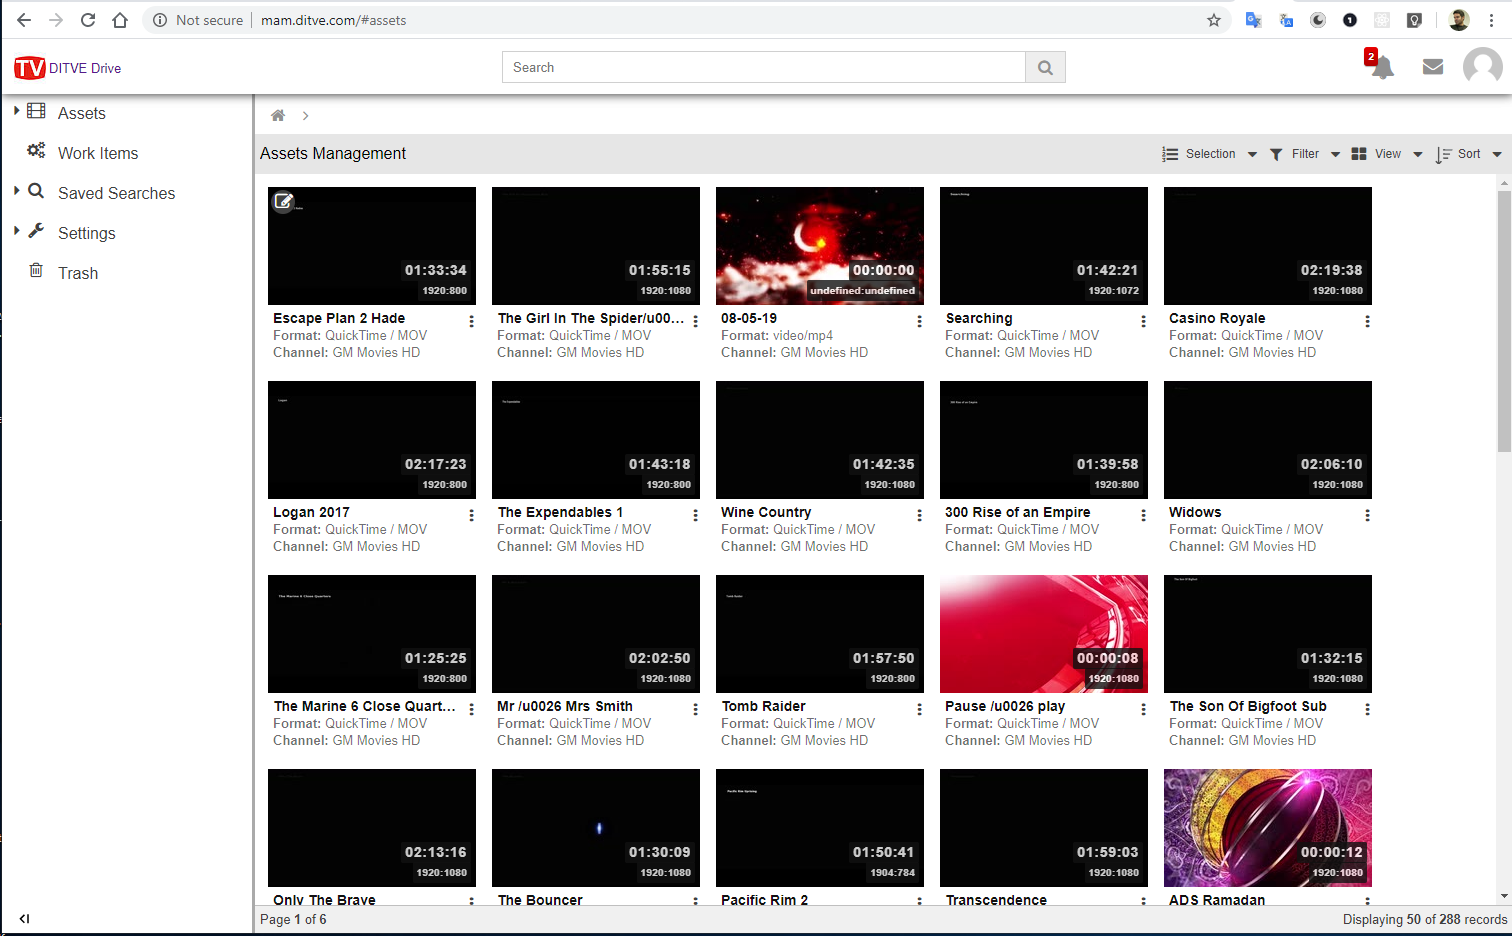Open the notifications bell icon

(x=1382, y=67)
